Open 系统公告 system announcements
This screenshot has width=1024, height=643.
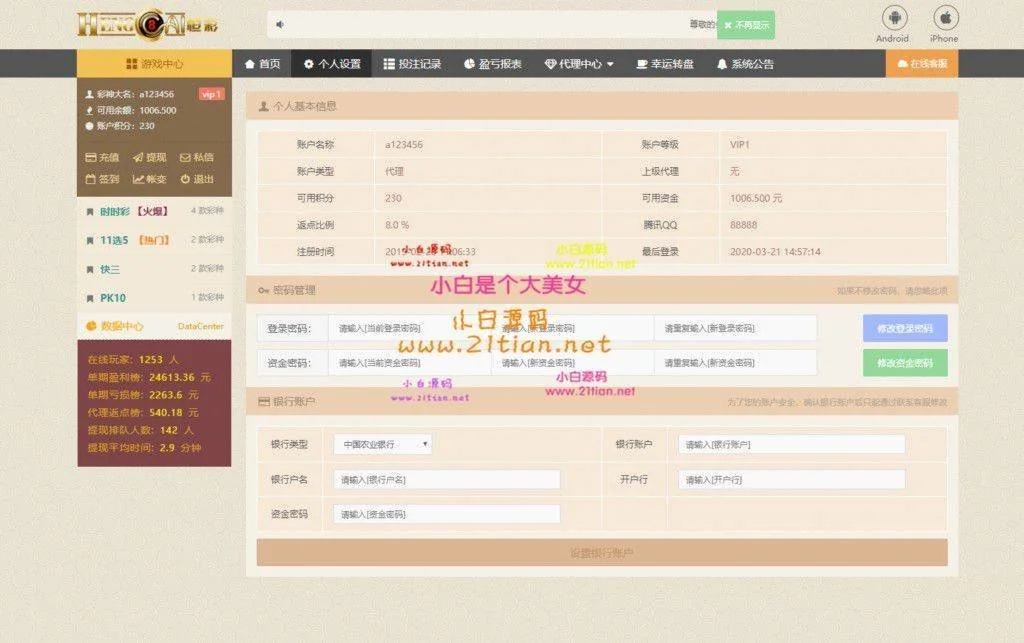click(x=745, y=64)
